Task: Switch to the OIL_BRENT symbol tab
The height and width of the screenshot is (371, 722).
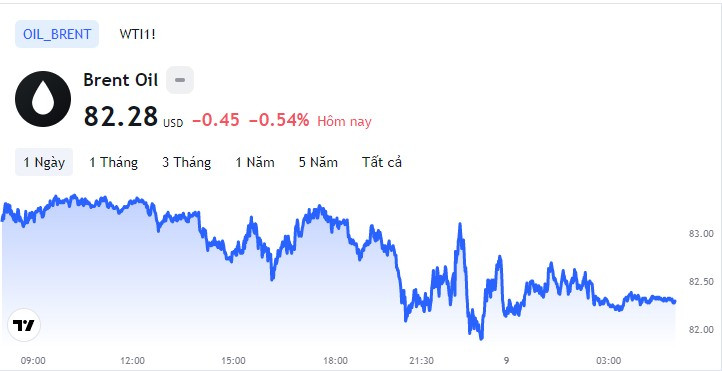Action: pos(57,34)
